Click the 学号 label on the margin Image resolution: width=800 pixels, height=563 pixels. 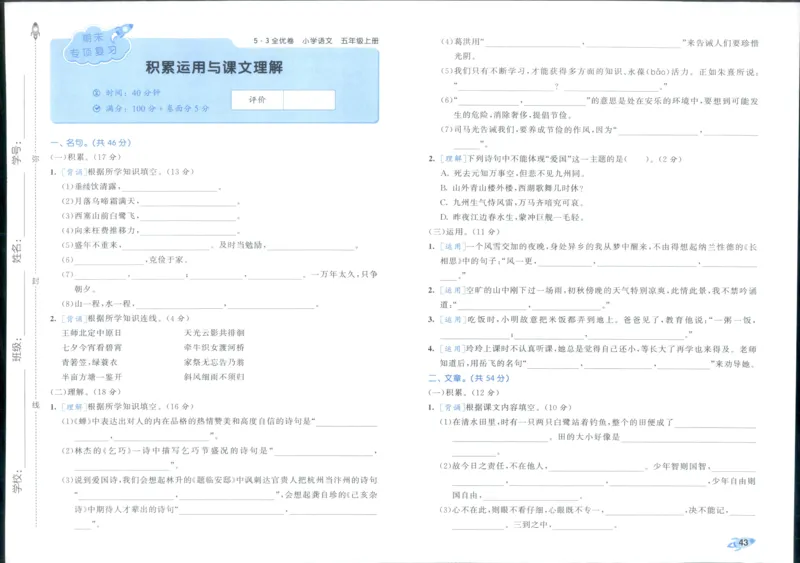18,154
